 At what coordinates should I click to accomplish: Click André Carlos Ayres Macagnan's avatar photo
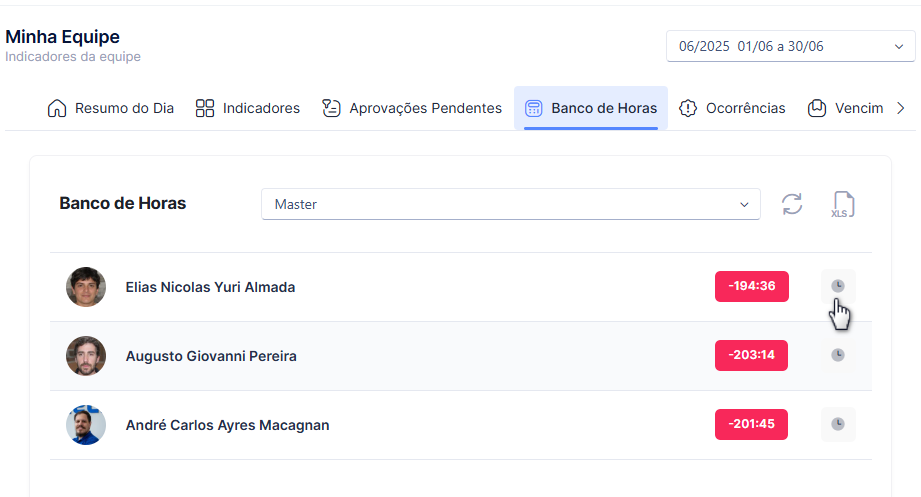[86, 425]
